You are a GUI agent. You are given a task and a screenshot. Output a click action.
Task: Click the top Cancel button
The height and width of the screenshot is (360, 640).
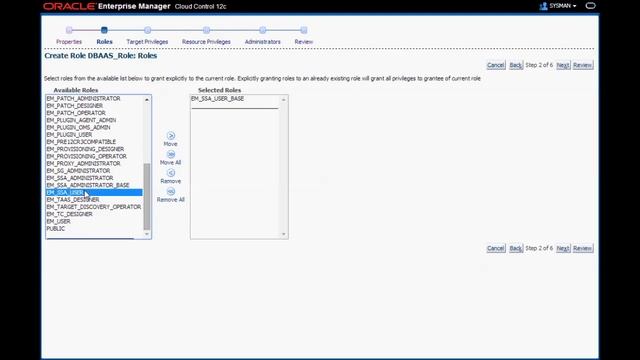tap(496, 65)
